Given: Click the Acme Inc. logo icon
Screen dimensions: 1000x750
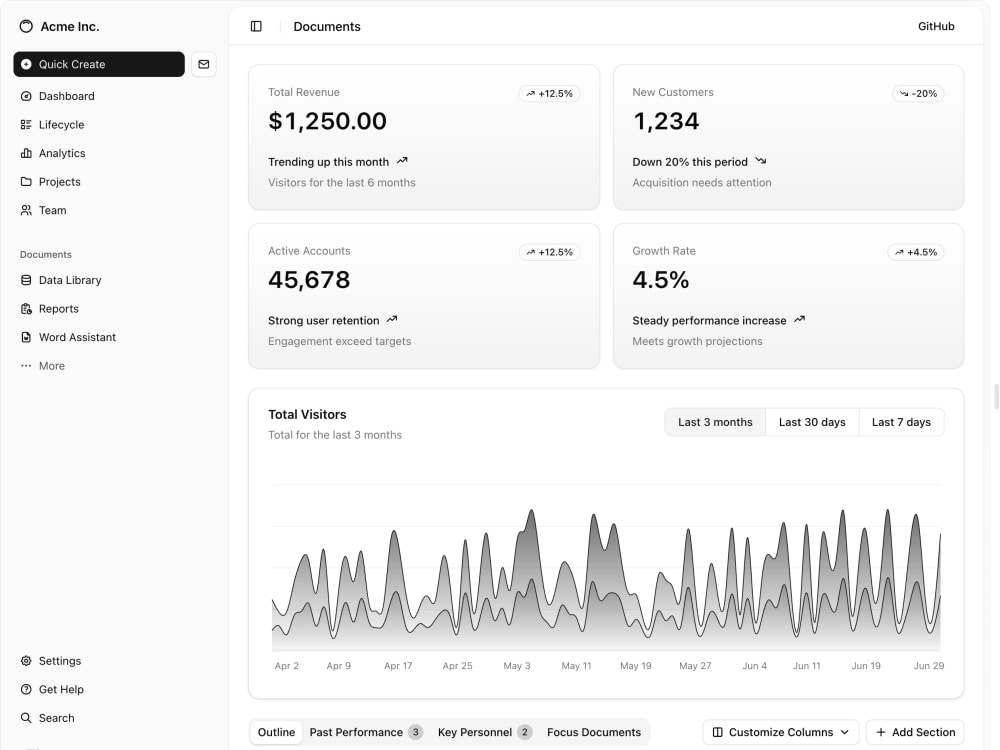Looking at the screenshot, I should point(26,26).
